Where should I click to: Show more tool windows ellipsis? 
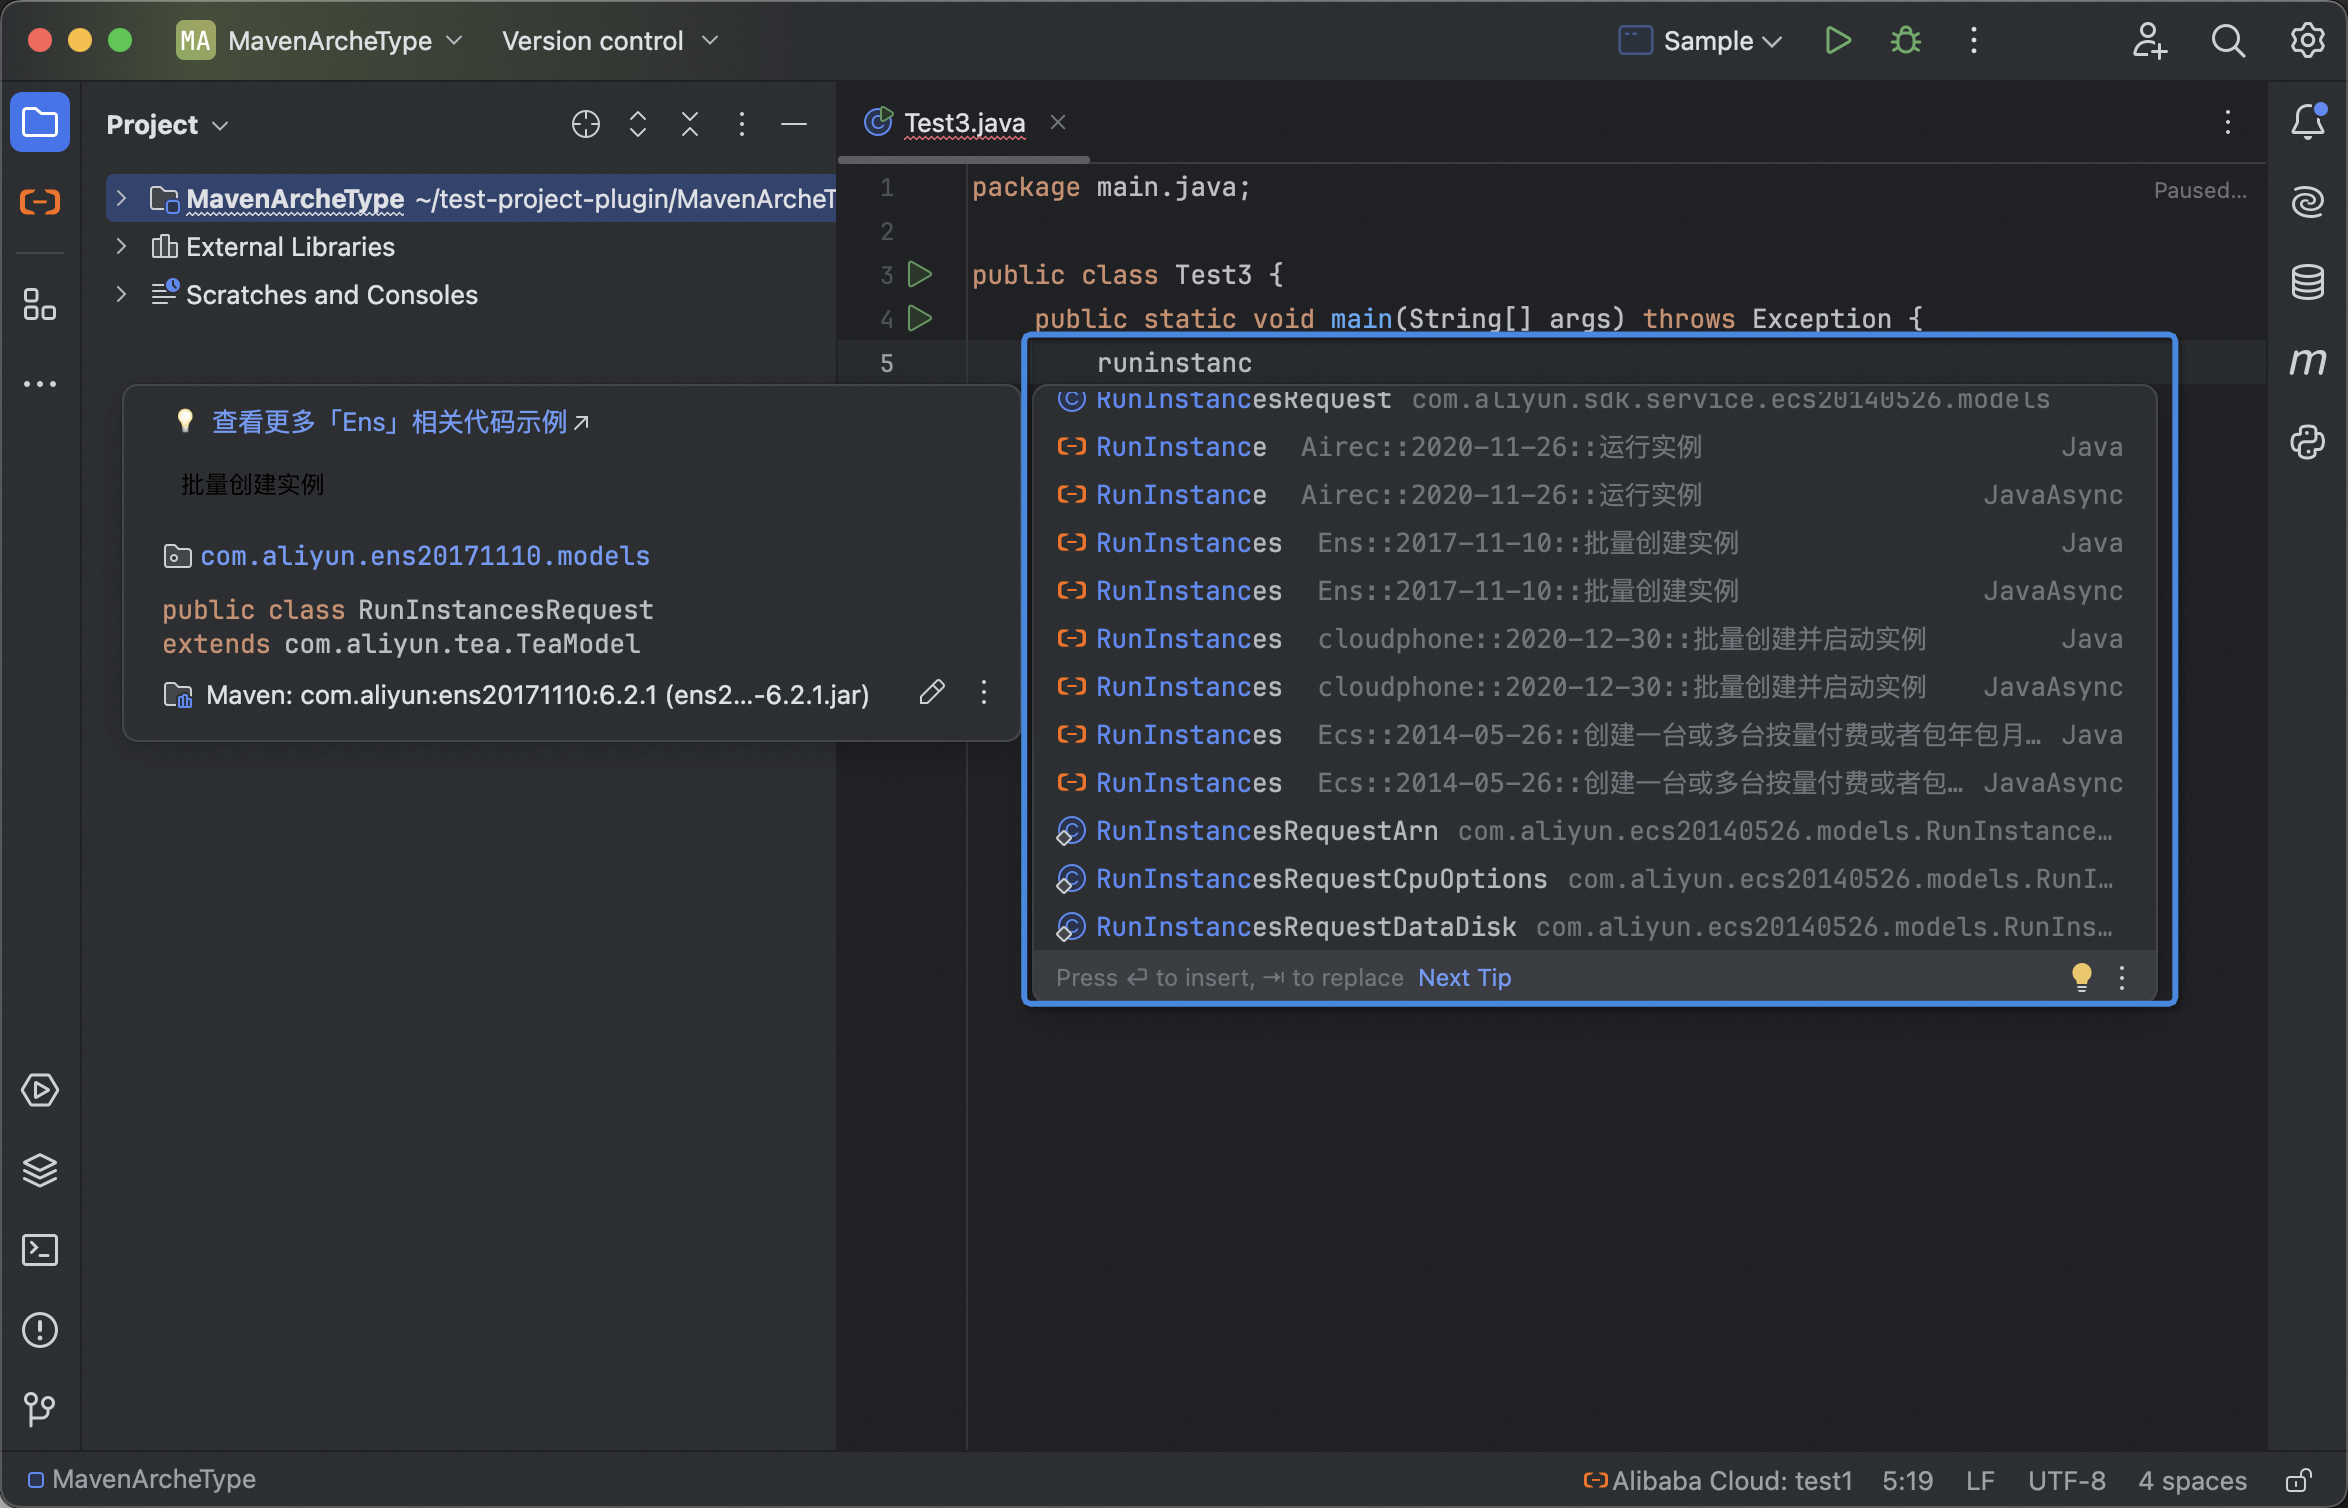coord(40,384)
